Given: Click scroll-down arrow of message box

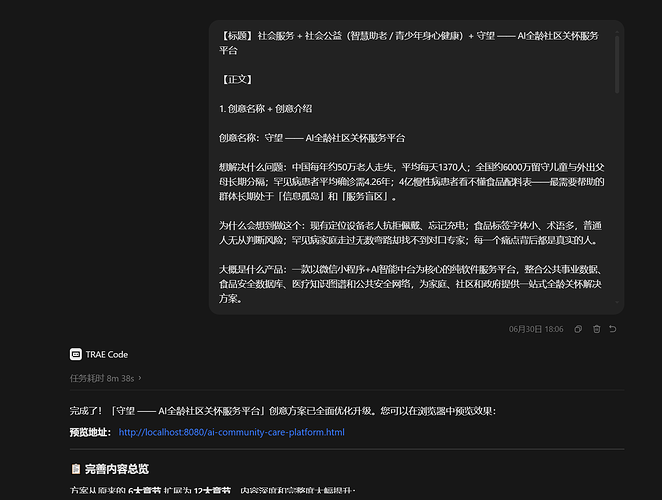Looking at the screenshot, I should (x=617, y=302).
